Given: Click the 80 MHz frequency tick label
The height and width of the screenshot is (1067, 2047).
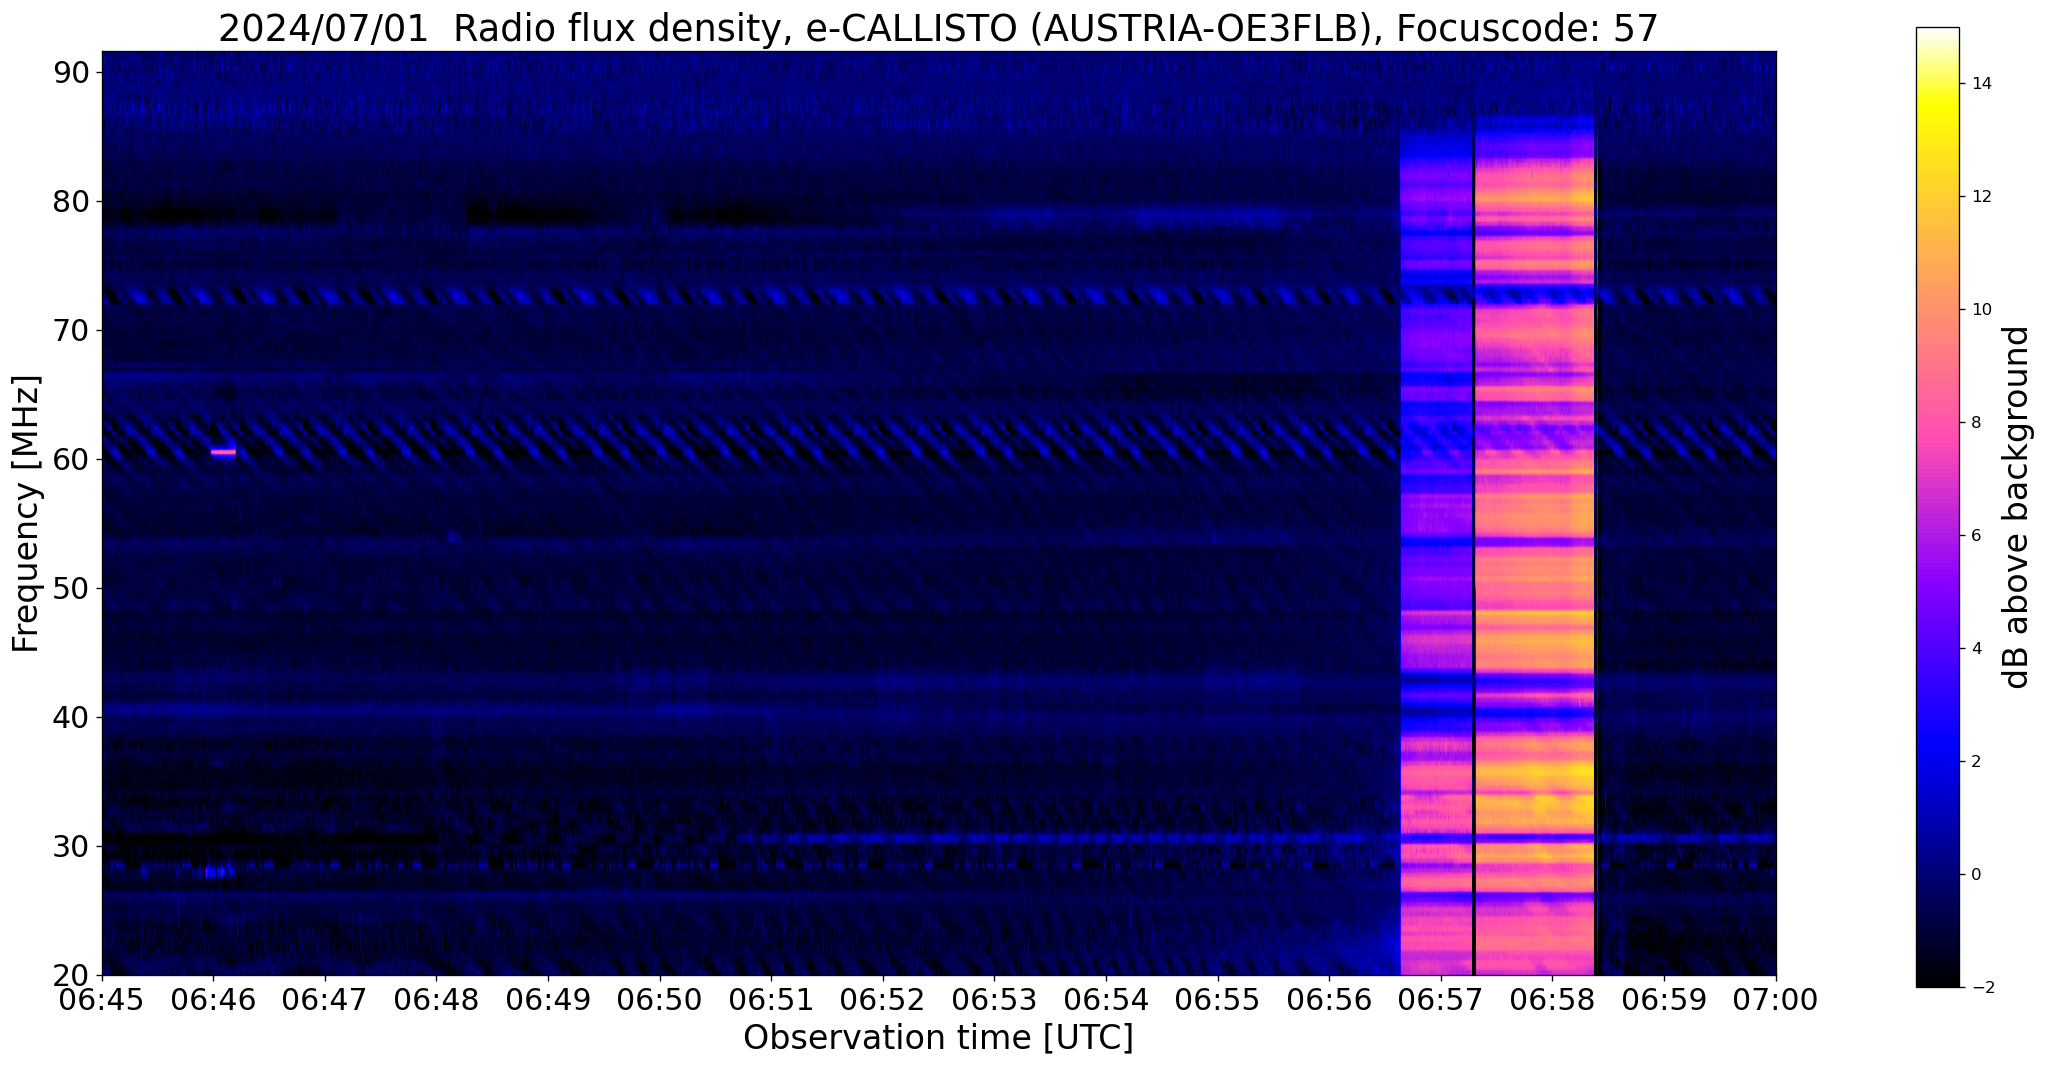Looking at the screenshot, I should [71, 201].
